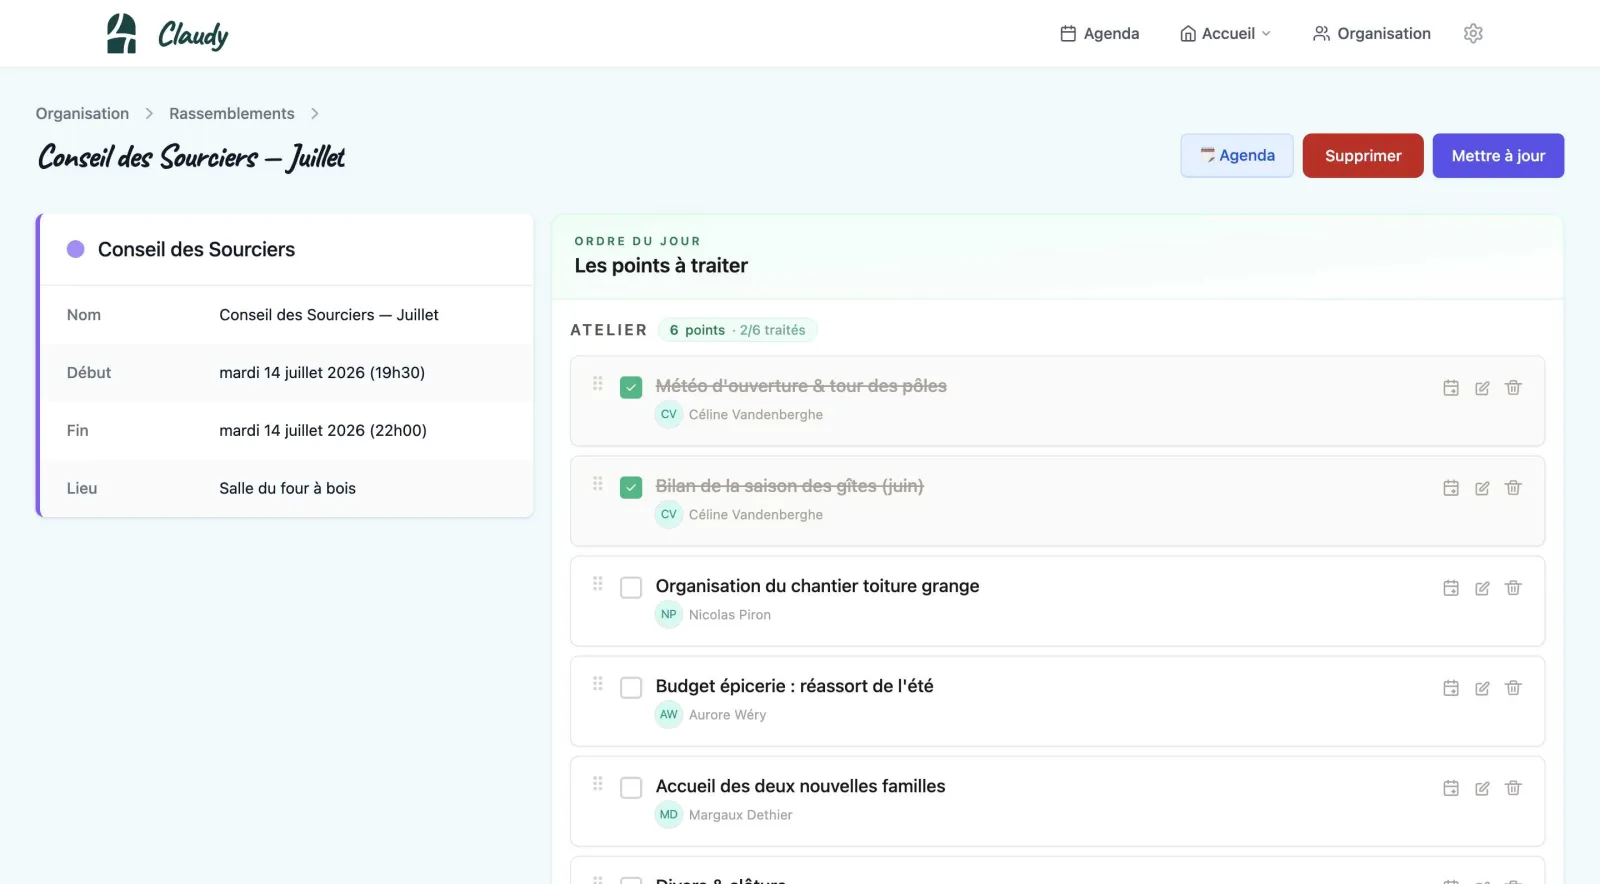The height and width of the screenshot is (884, 1600).
Task: Open the Agenda nav menu item
Action: 1099,34
